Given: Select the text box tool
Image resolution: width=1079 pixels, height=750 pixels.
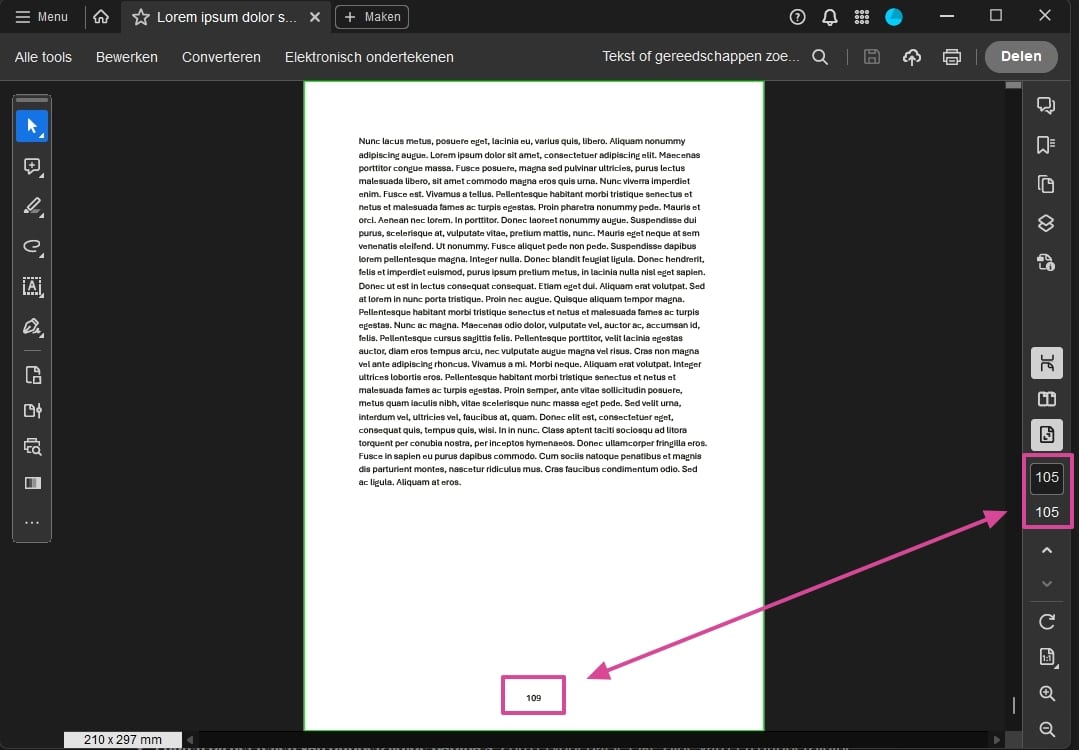Looking at the screenshot, I should coord(32,286).
